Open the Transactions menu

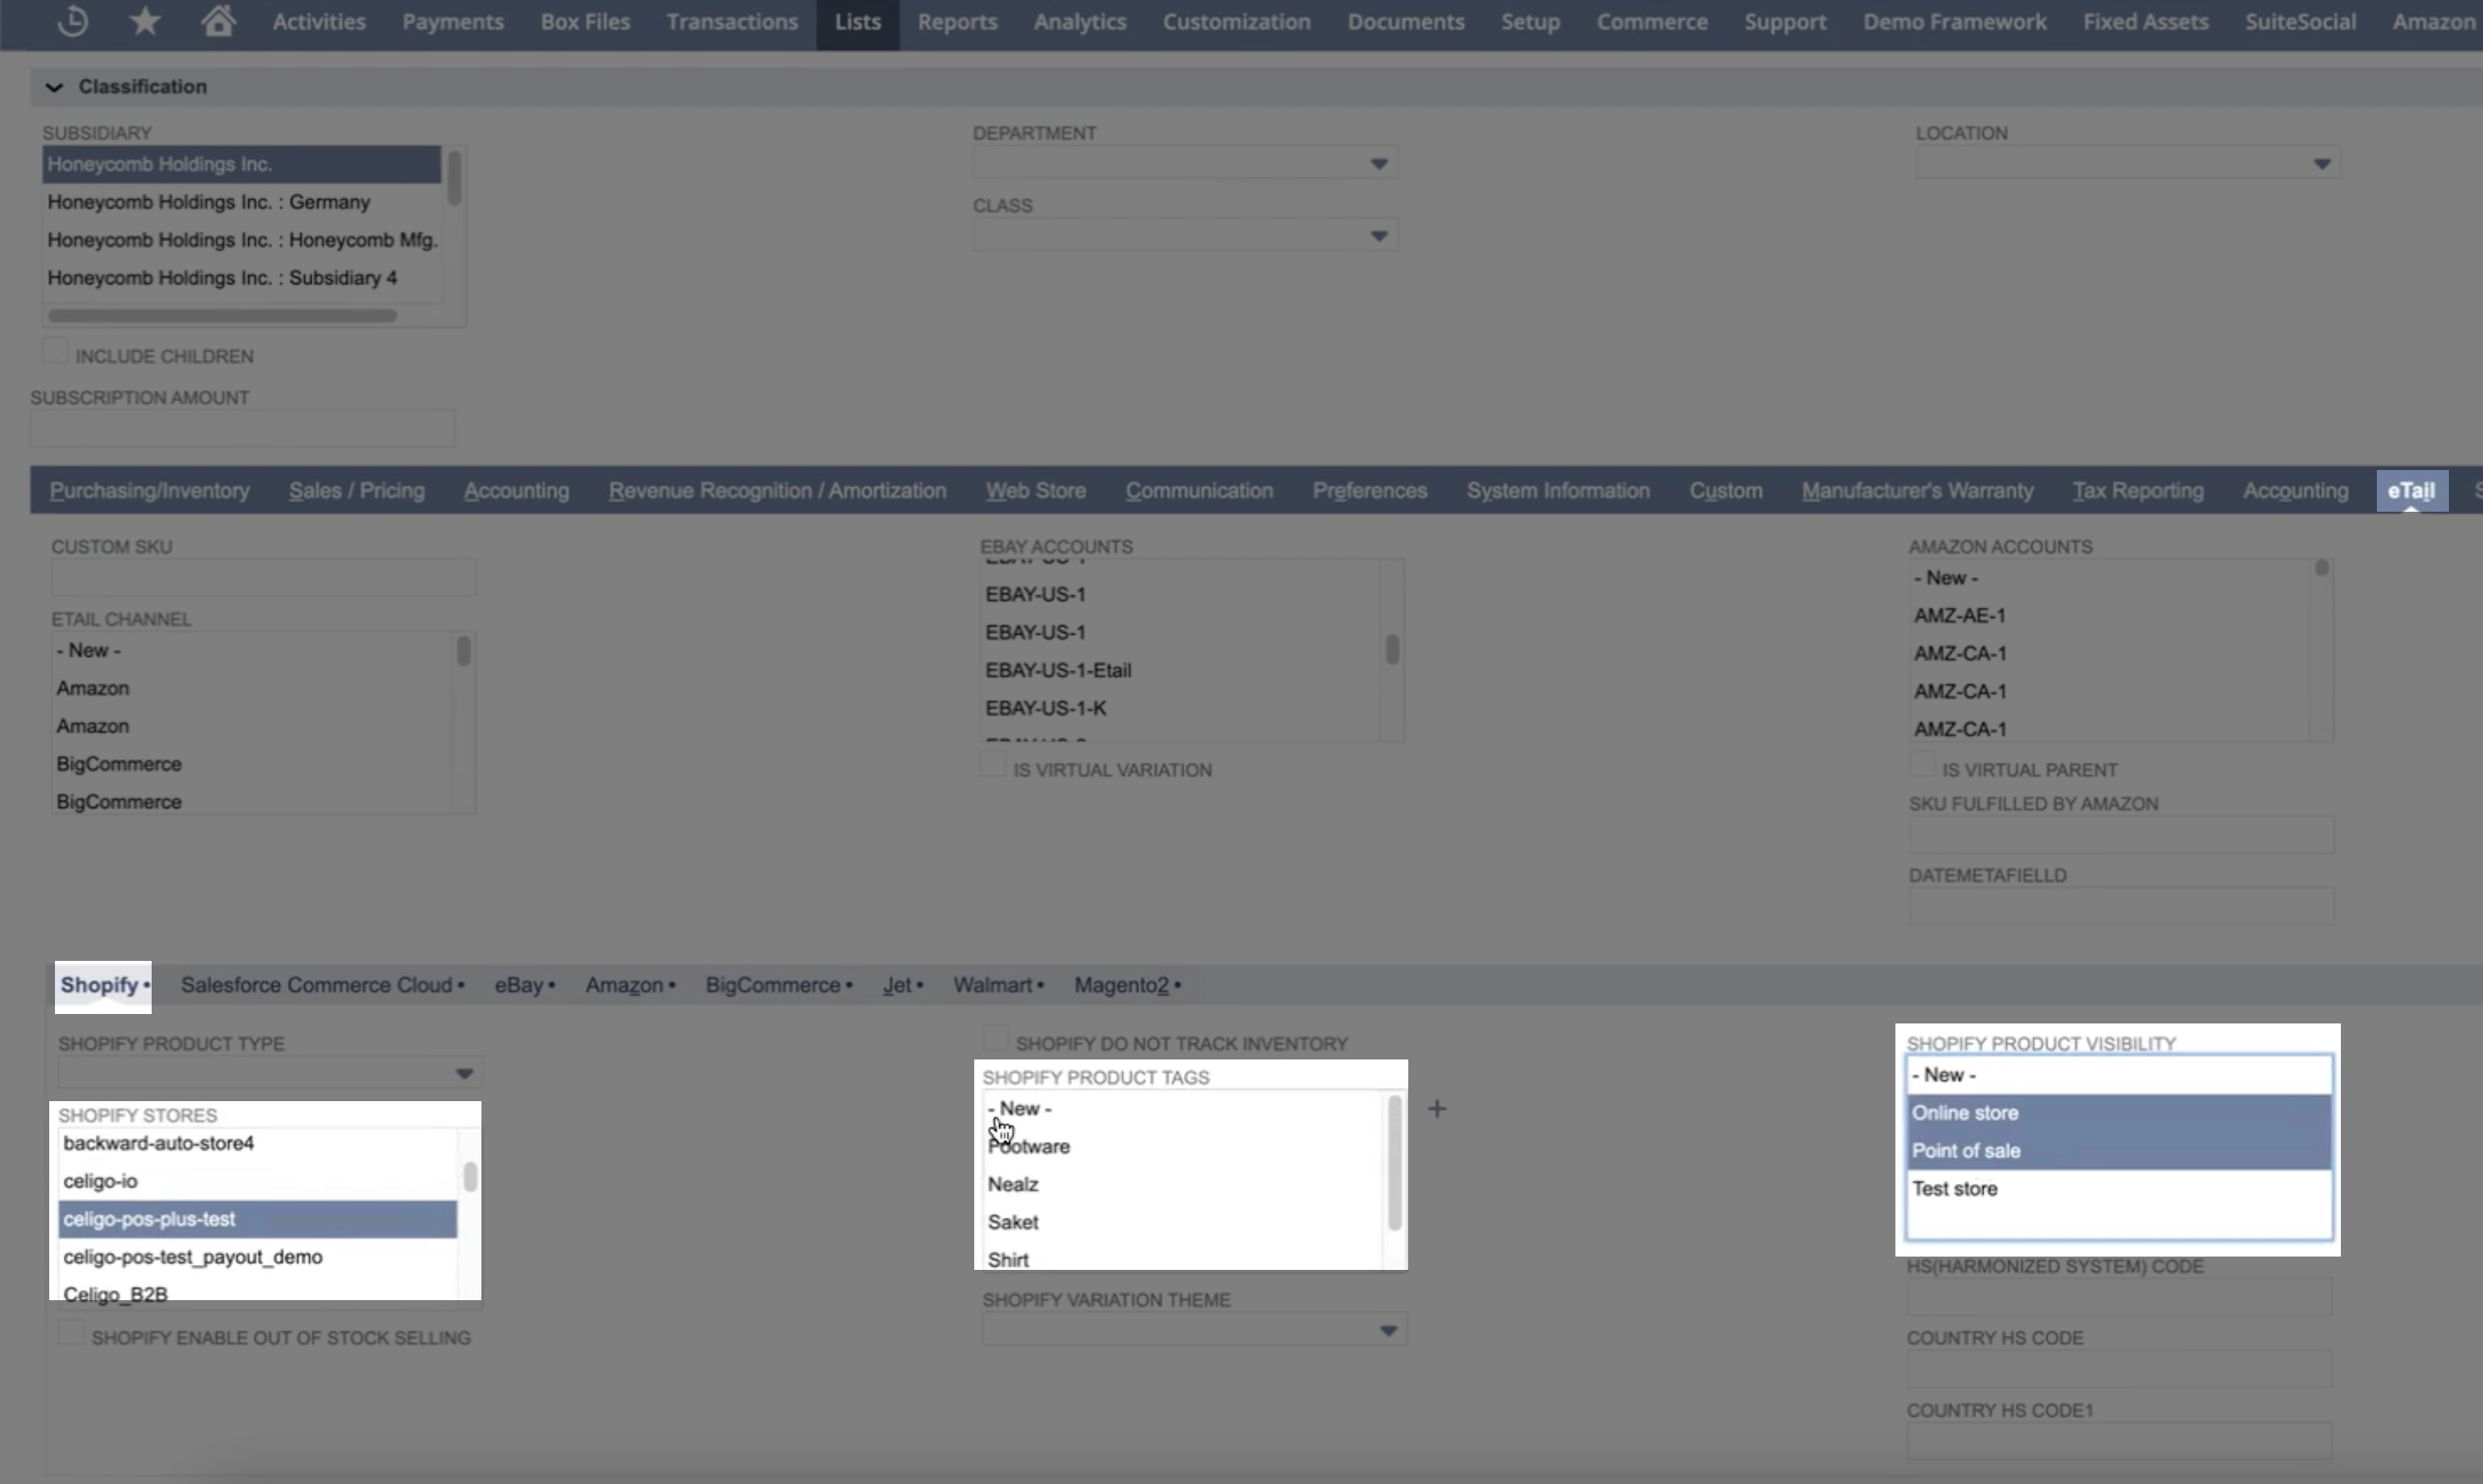(x=732, y=22)
